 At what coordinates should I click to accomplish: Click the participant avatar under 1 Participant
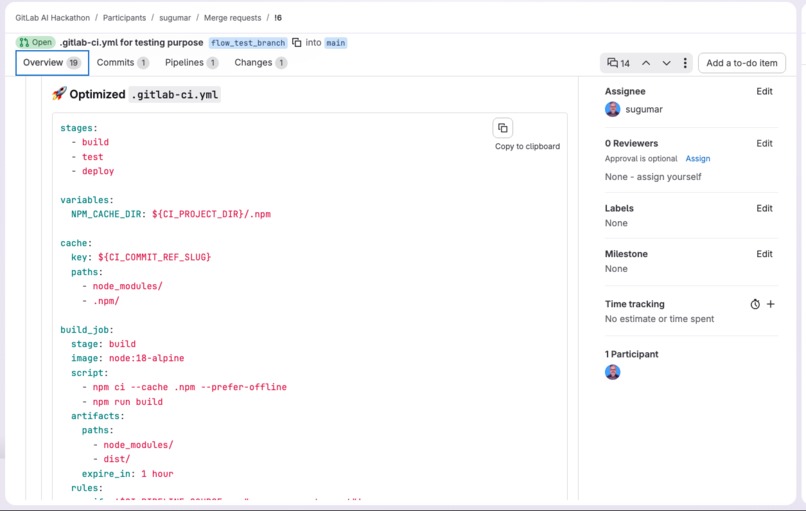(613, 372)
